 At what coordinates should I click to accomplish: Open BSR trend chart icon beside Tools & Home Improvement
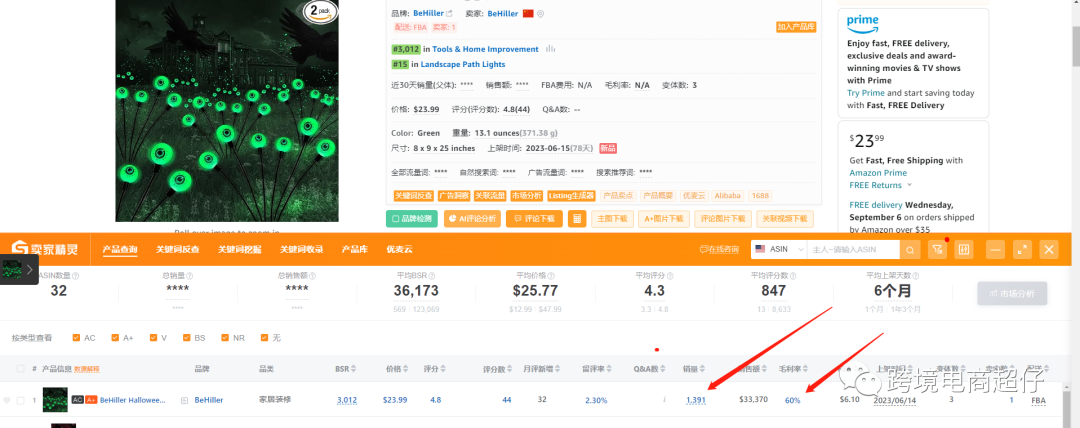[550, 49]
